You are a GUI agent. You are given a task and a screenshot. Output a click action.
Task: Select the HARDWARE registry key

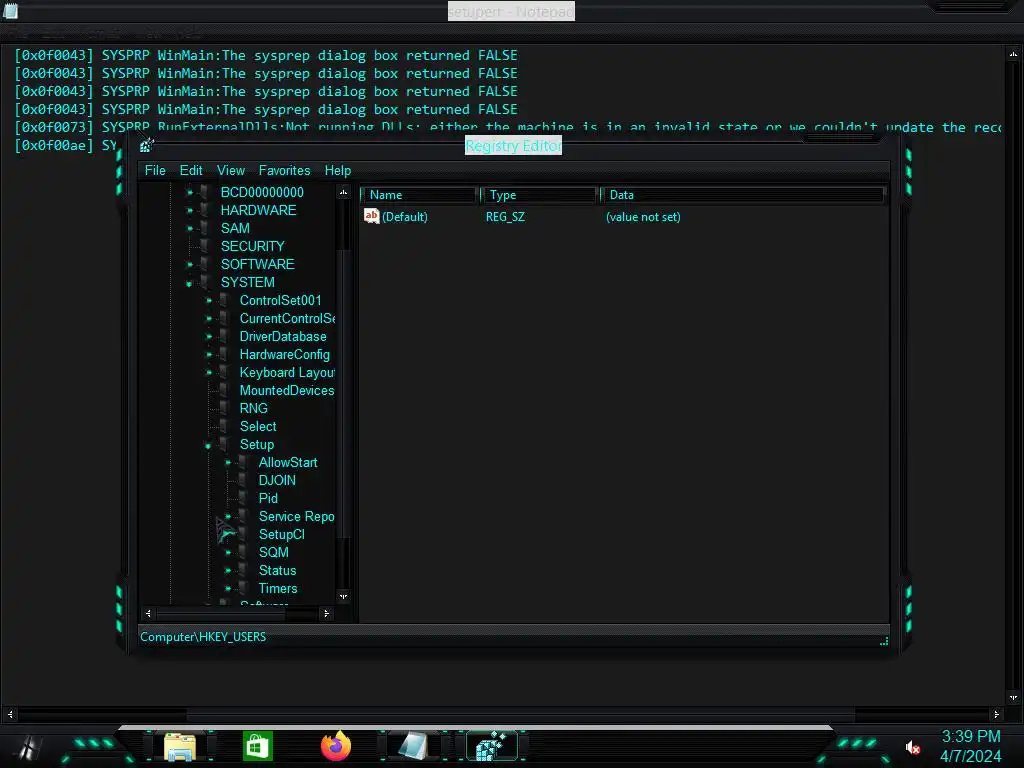[x=258, y=210]
